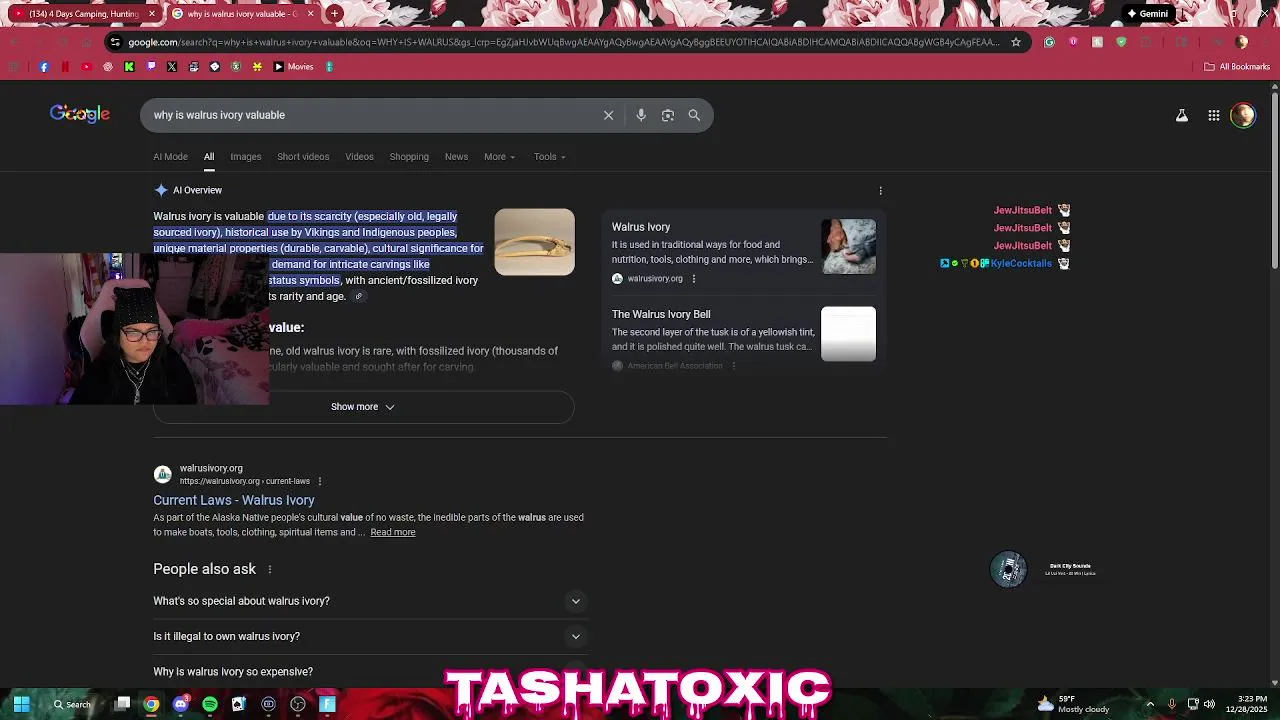Open The Walrus Ivory Bell source card
The height and width of the screenshot is (720, 1280).
[x=743, y=337]
